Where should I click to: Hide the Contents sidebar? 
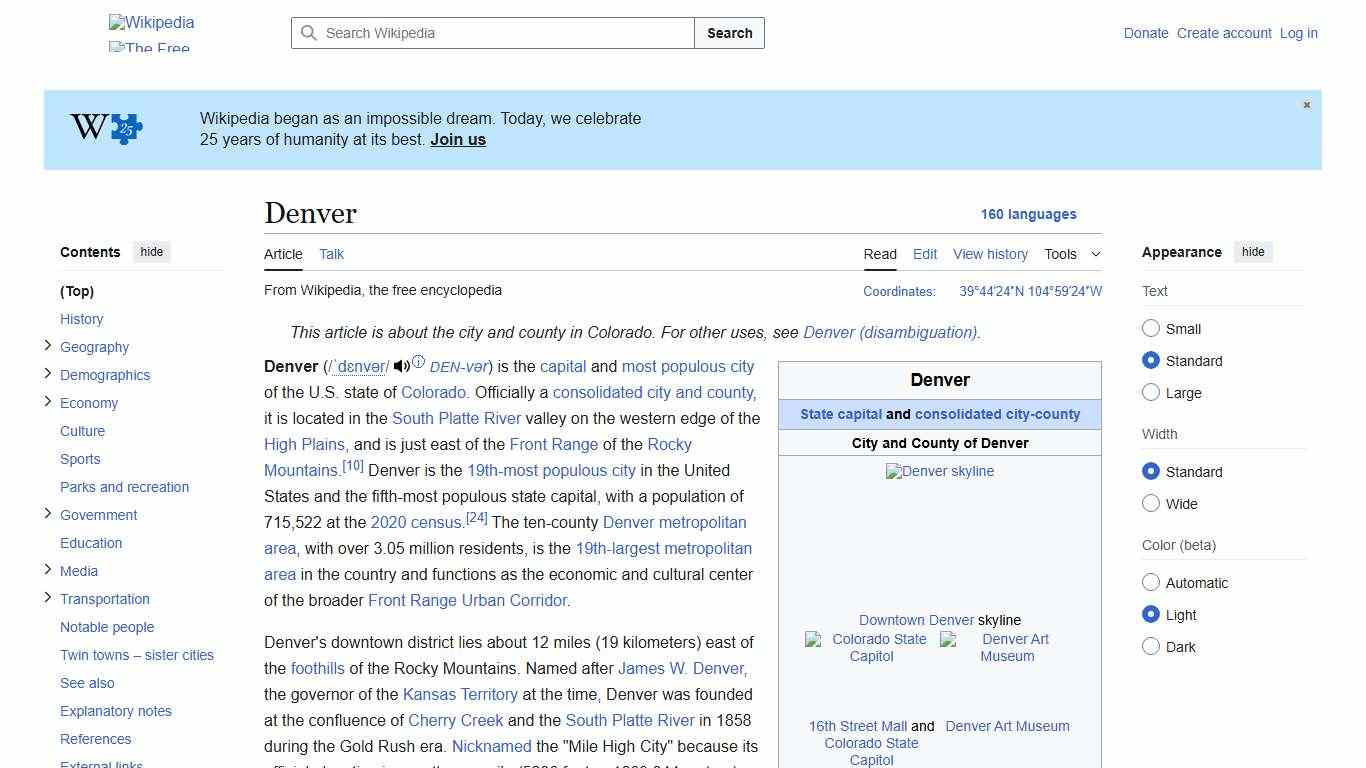coord(151,252)
